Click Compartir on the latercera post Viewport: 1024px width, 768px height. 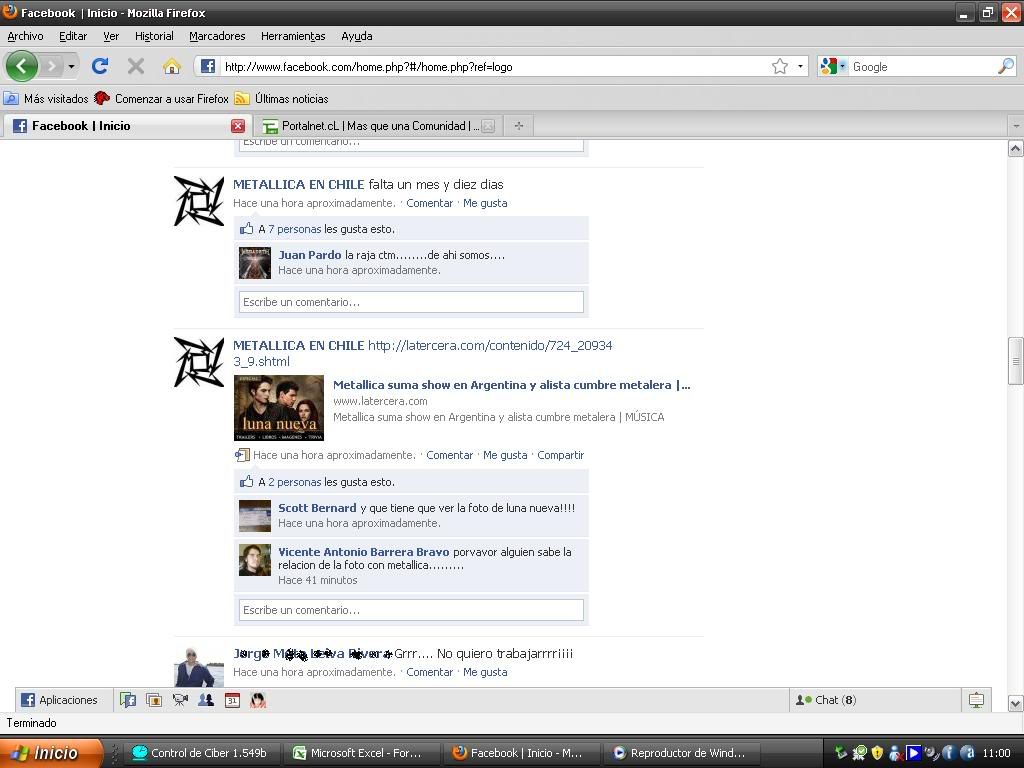click(x=560, y=455)
